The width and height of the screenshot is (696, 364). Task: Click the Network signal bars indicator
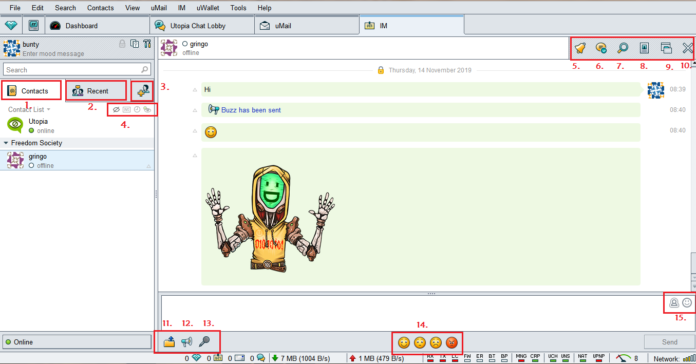[689, 358]
